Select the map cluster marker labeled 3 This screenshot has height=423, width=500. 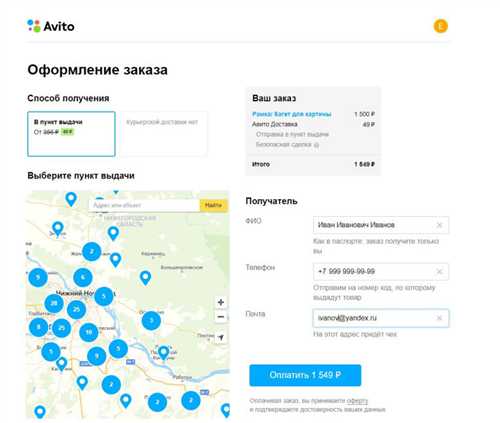click(x=151, y=320)
